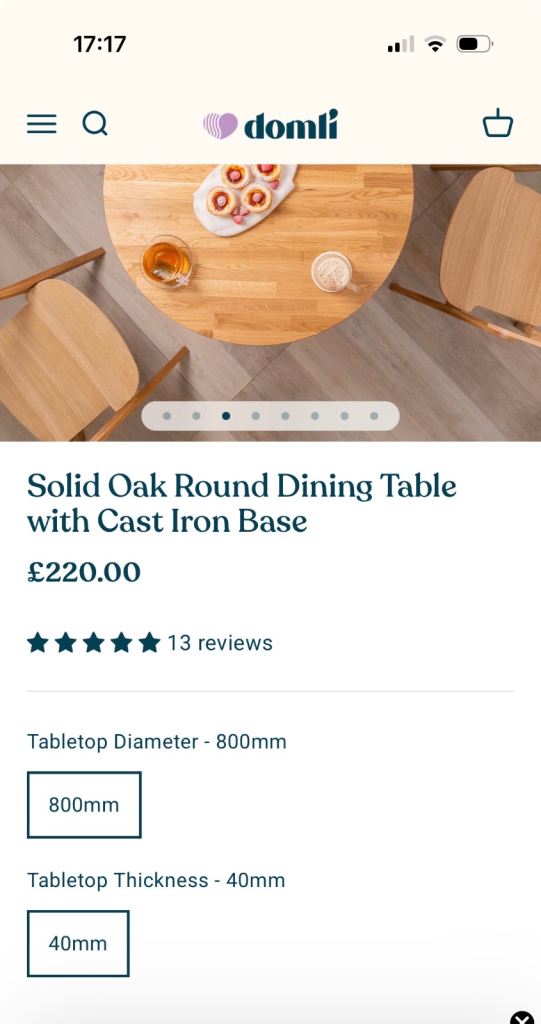Screen dimensions: 541x1024
Task: Tap the domli heart logo
Action: coord(220,125)
